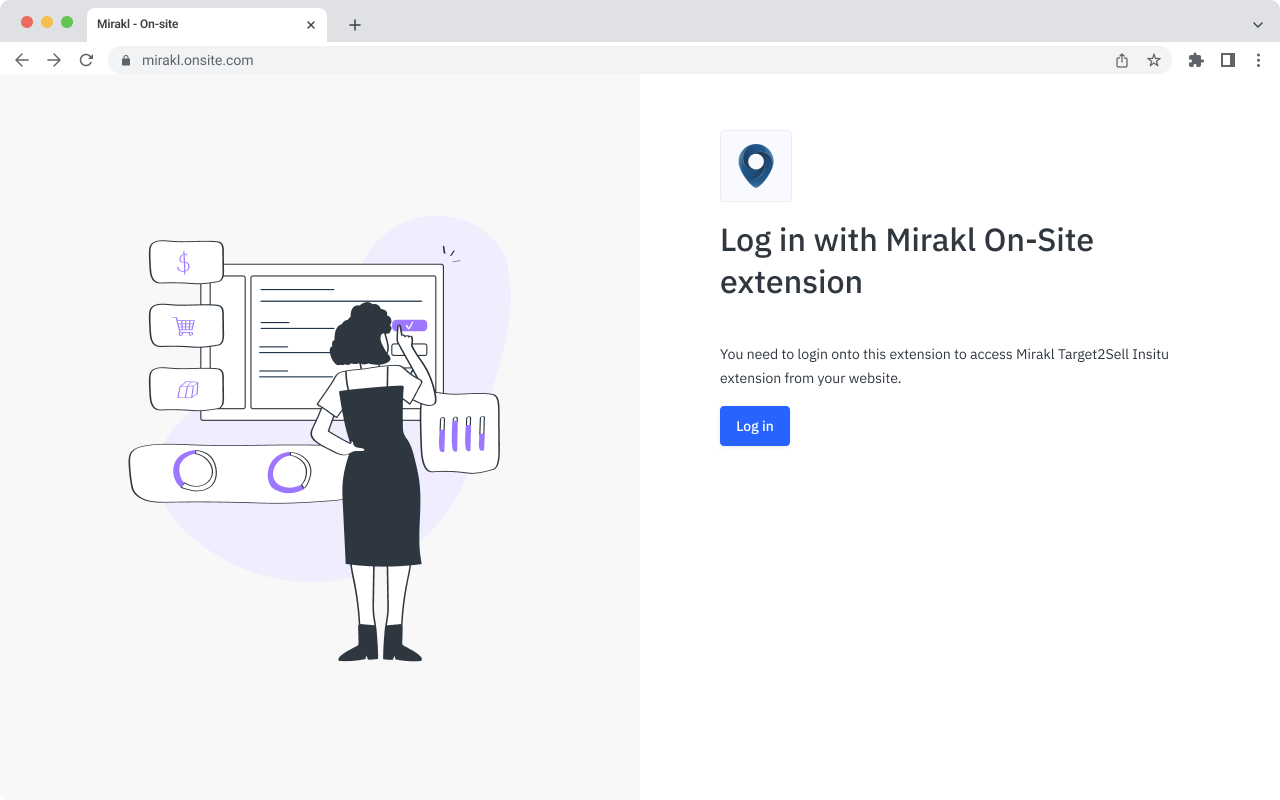This screenshot has width=1280, height=800.
Task: Click the Mirakl location pin logo
Action: (755, 165)
